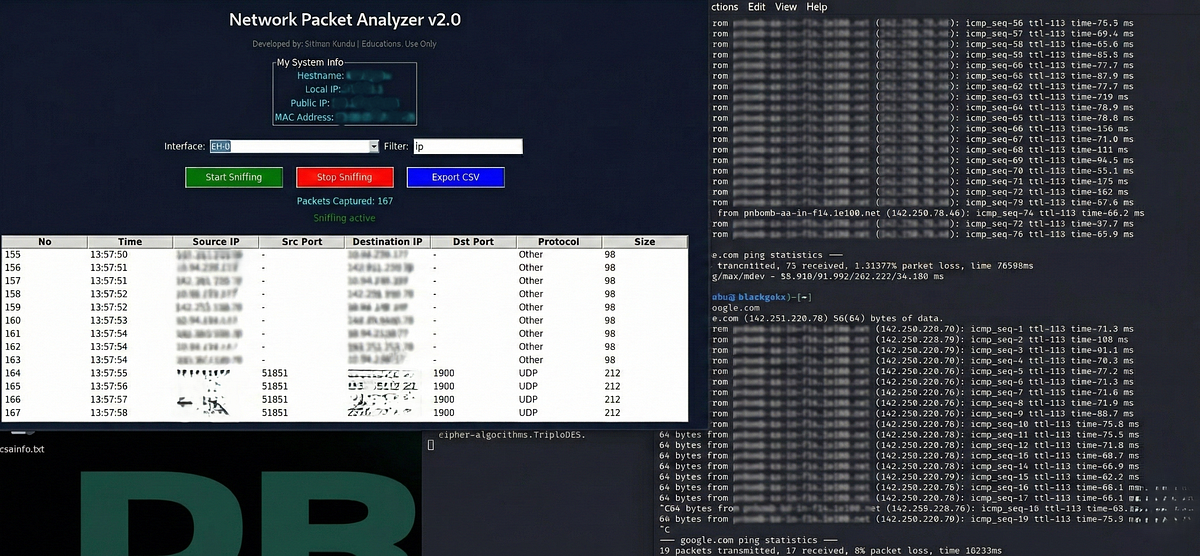
Task: Click the time cell 13:57:50
Action: pyautogui.click(x=108, y=255)
